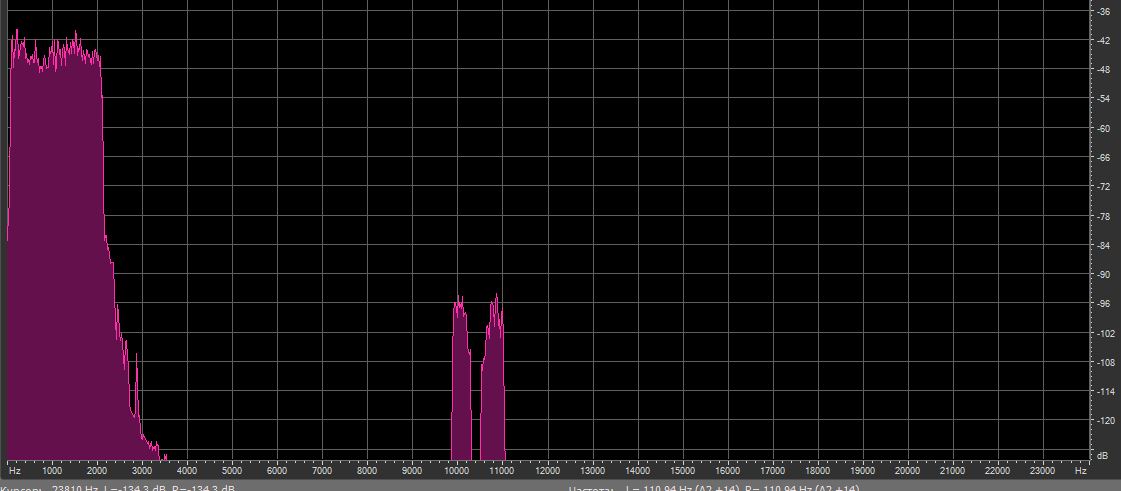Click the 9000 Hz frequency axis label
The image size is (1121, 491).
tap(412, 472)
